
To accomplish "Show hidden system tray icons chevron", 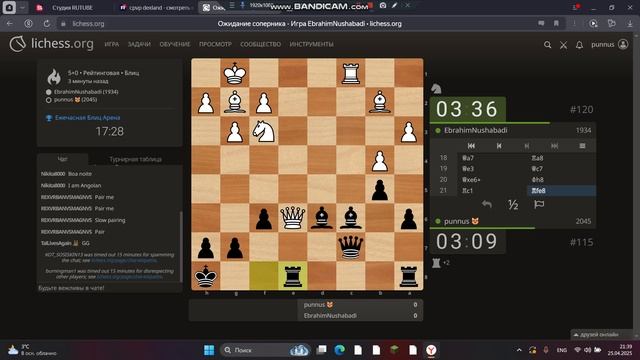I will (519, 350).
